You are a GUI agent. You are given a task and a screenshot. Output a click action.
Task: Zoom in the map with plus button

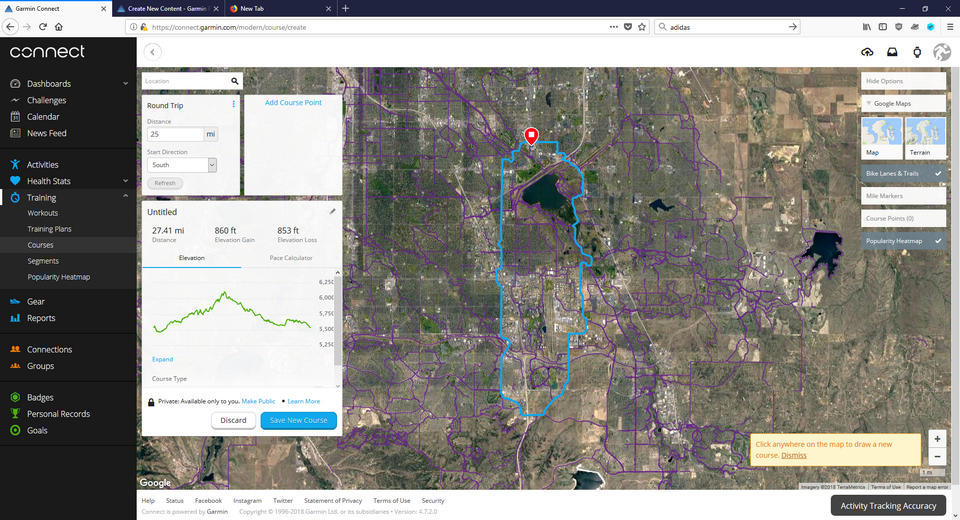[936, 439]
